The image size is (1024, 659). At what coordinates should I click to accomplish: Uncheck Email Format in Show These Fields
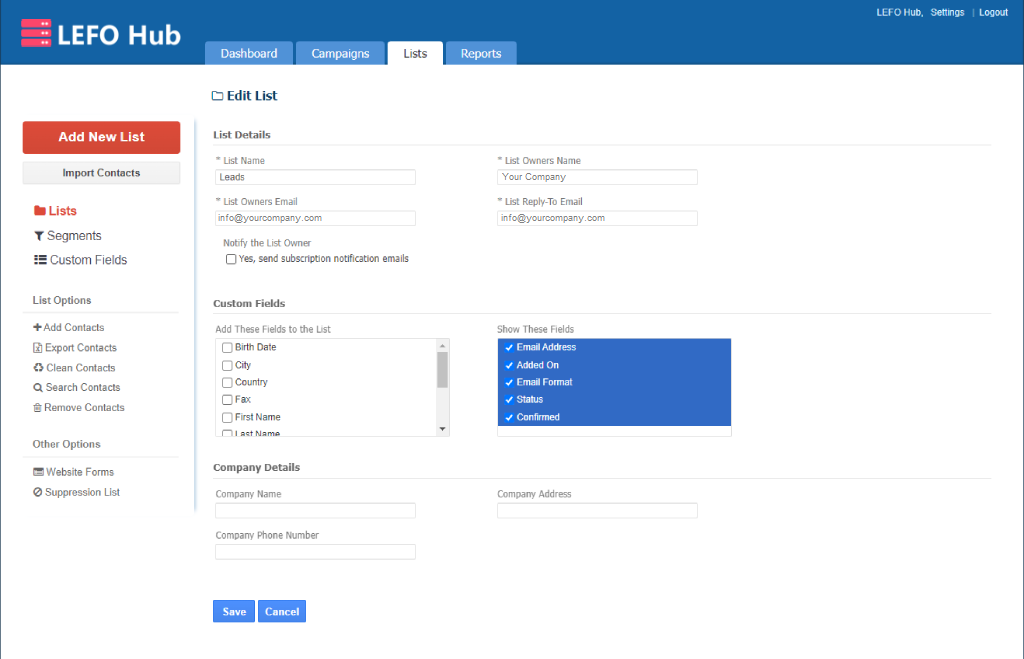point(509,382)
